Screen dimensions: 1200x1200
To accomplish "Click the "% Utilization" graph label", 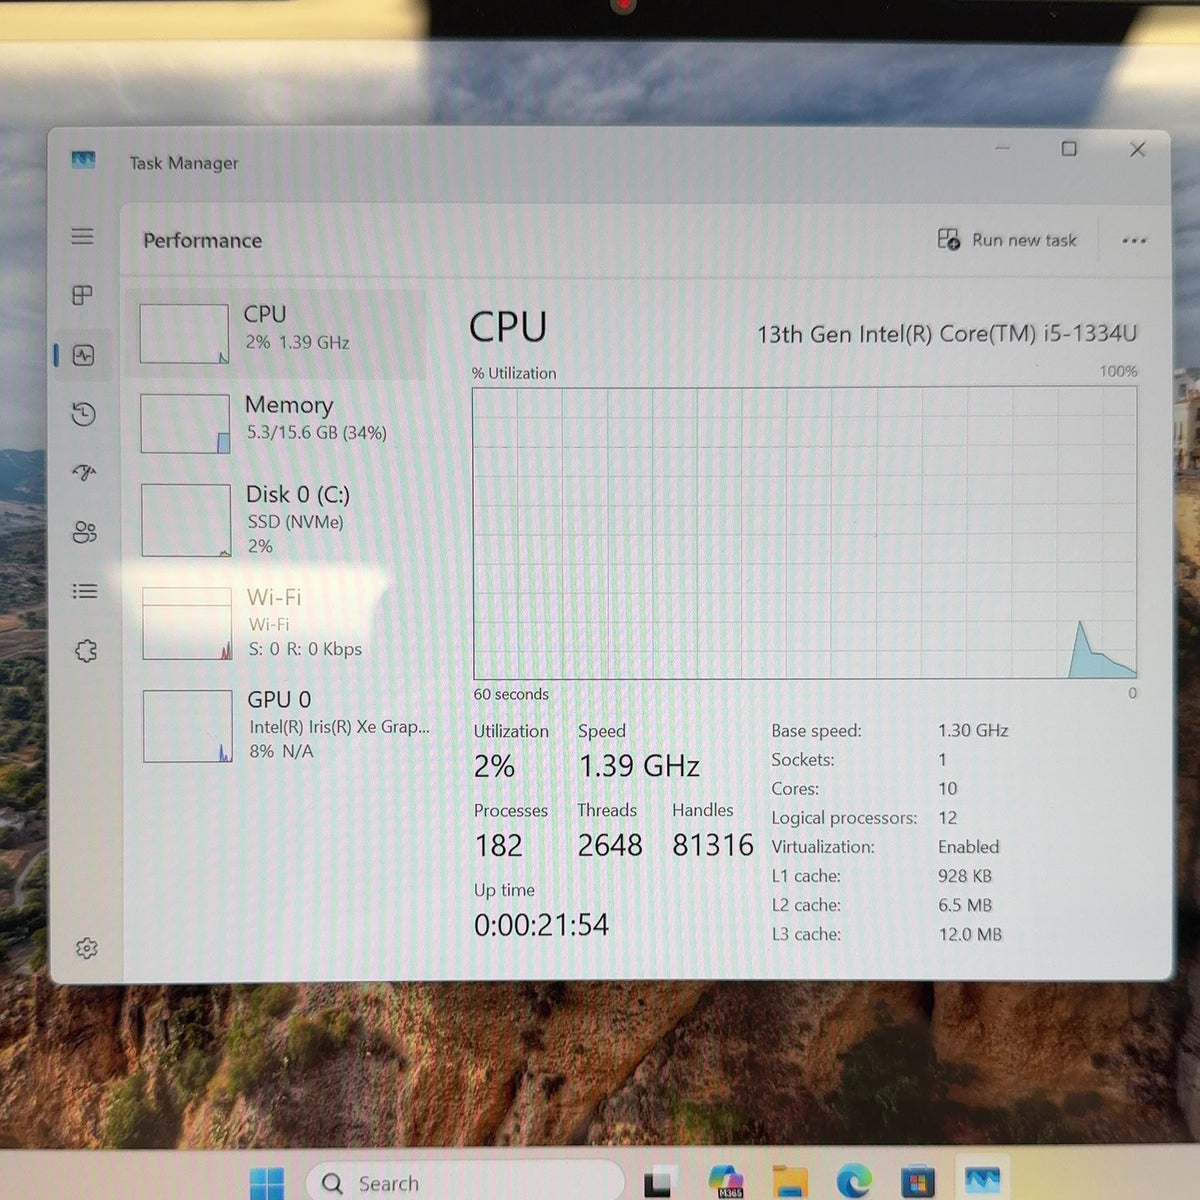I will [514, 373].
